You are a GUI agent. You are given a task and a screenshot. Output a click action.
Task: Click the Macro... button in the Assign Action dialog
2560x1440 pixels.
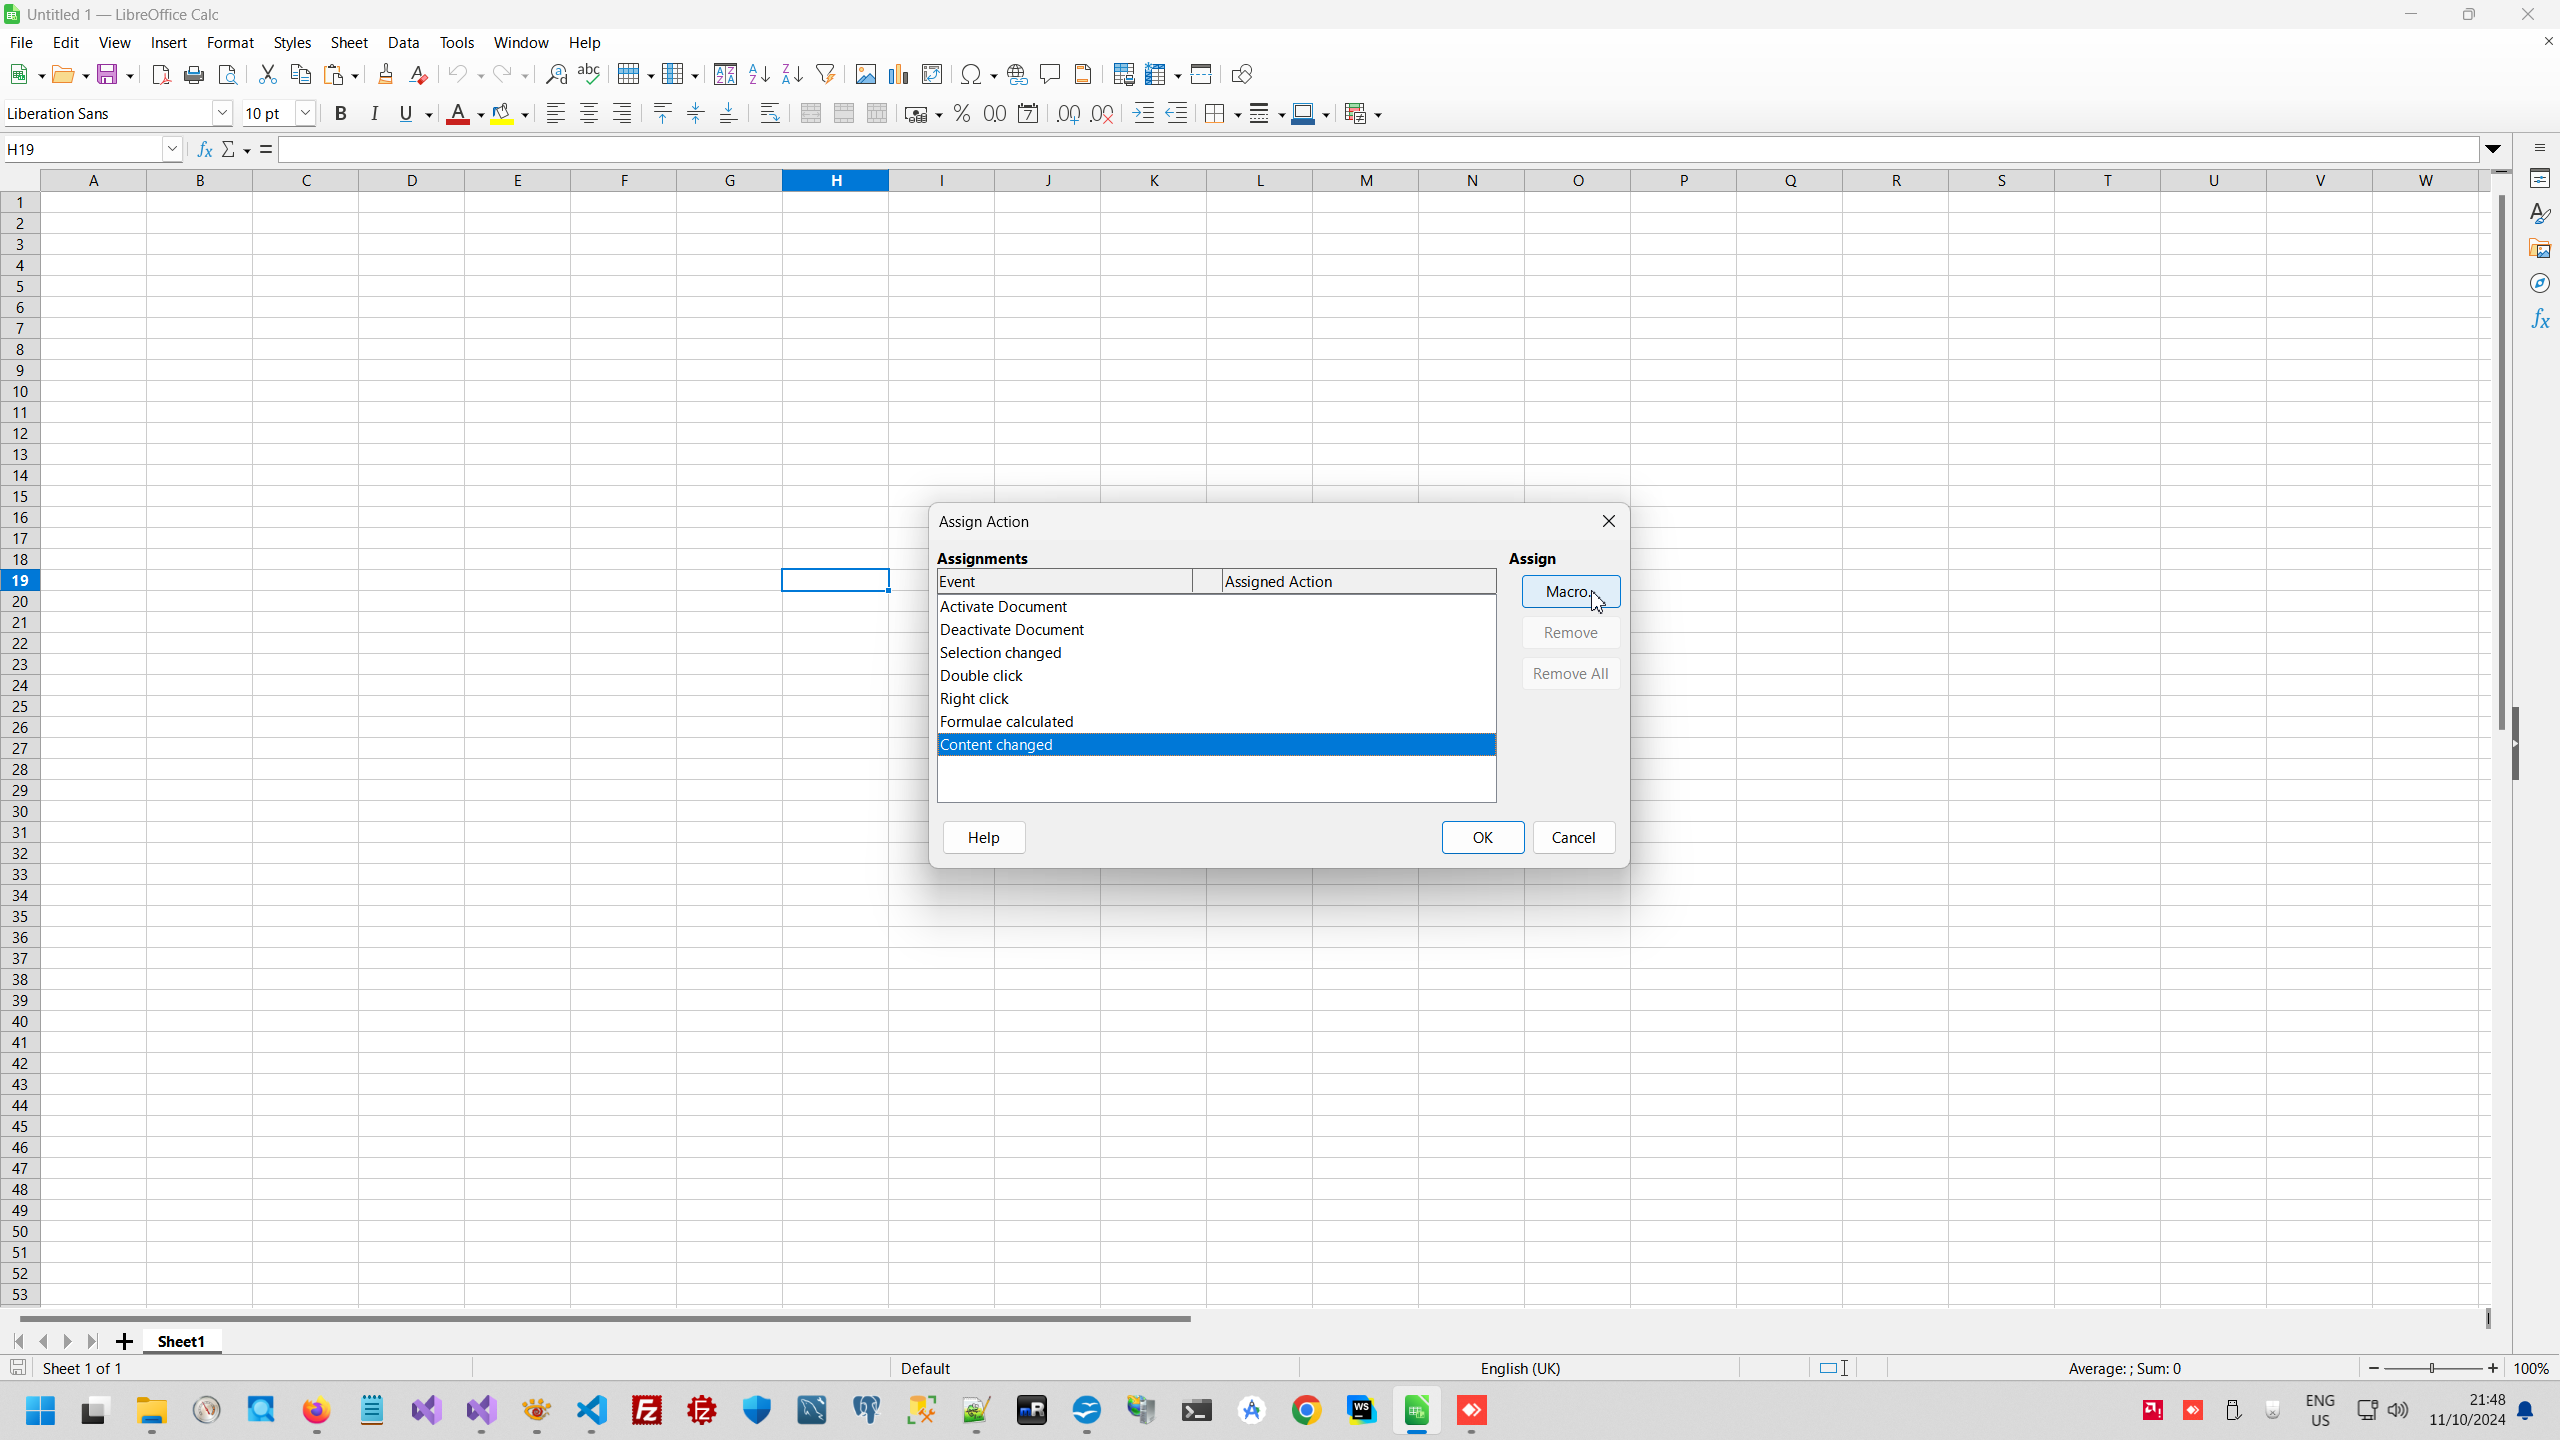click(x=1570, y=592)
